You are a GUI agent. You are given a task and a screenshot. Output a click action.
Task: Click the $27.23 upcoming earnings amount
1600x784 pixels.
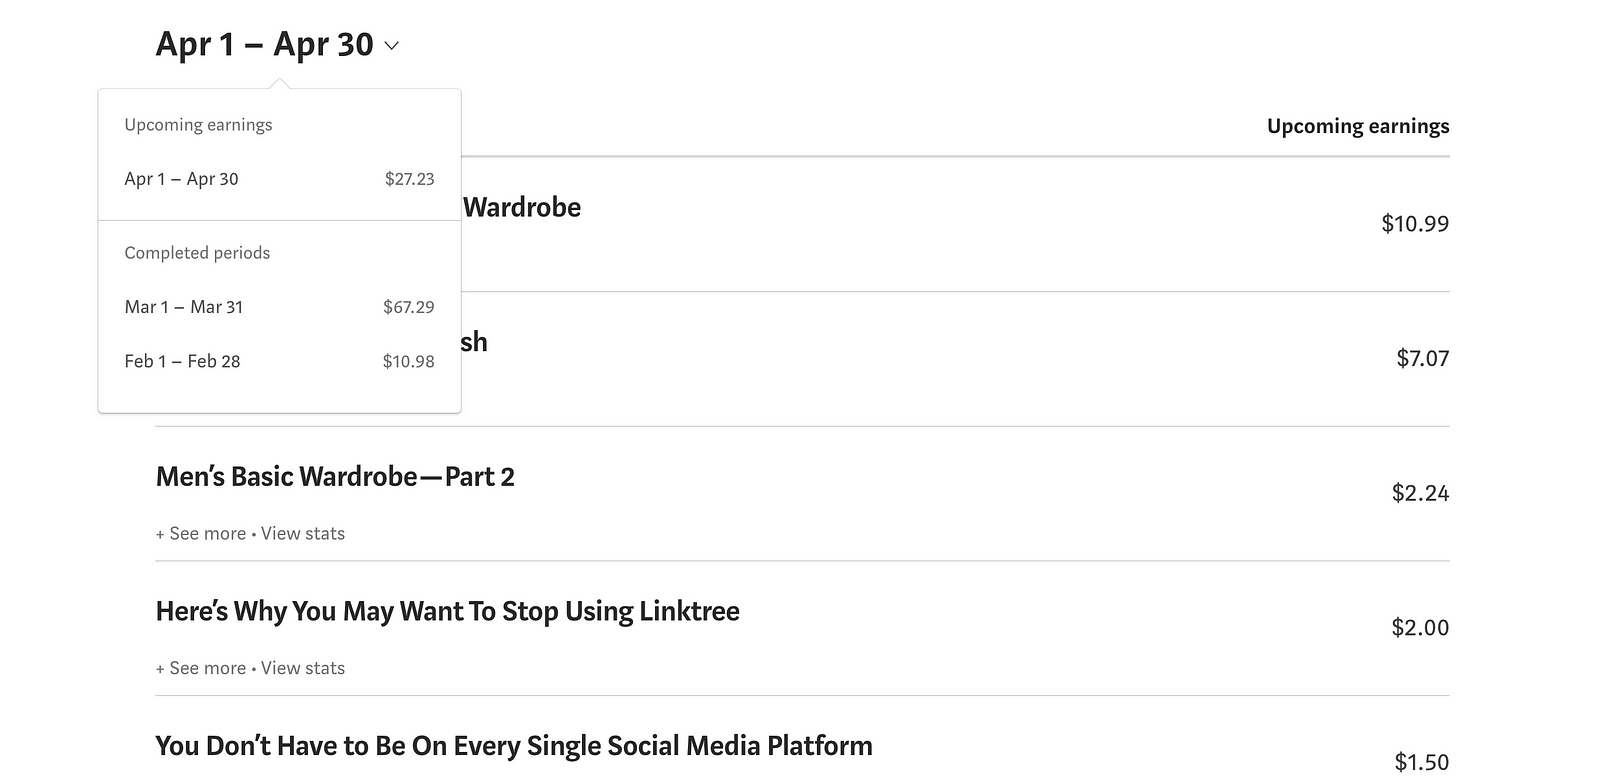tap(409, 179)
